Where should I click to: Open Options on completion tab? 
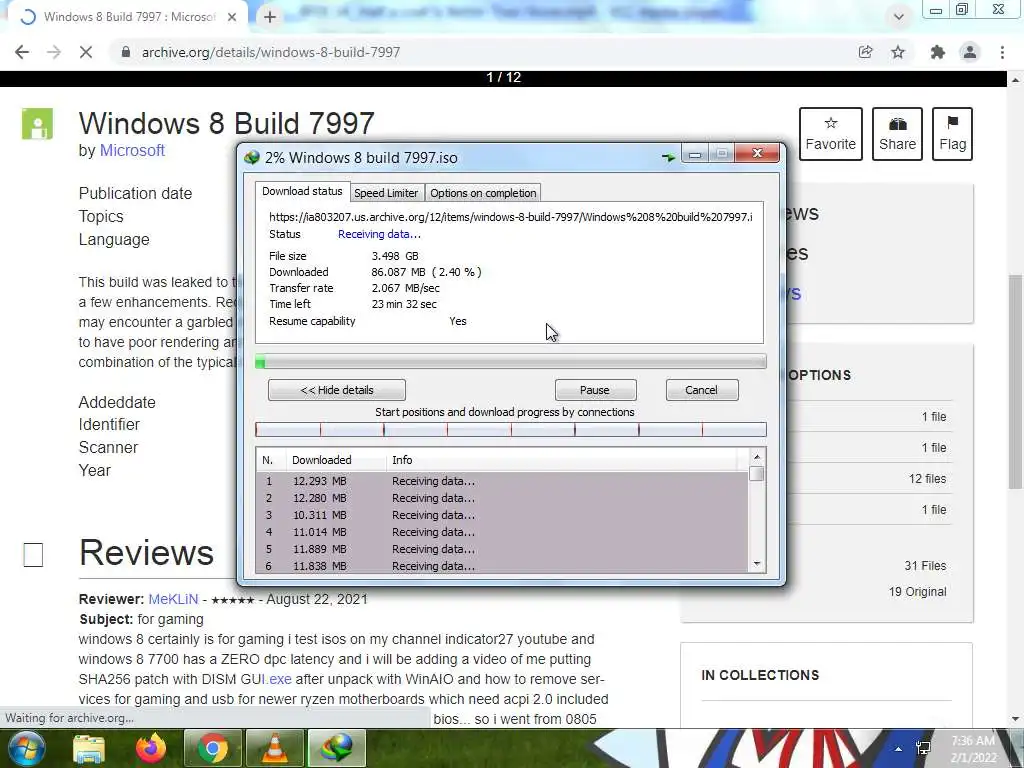483,193
